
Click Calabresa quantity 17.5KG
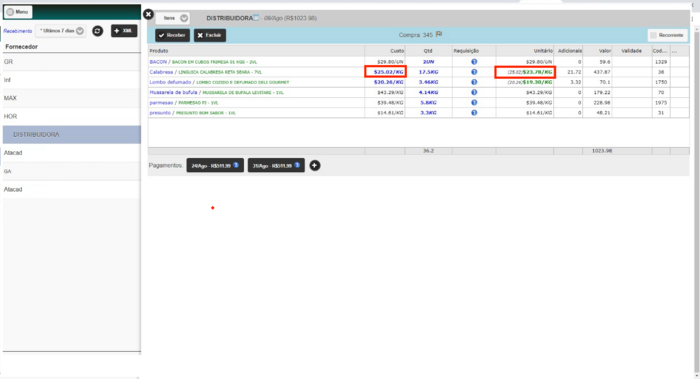click(429, 72)
